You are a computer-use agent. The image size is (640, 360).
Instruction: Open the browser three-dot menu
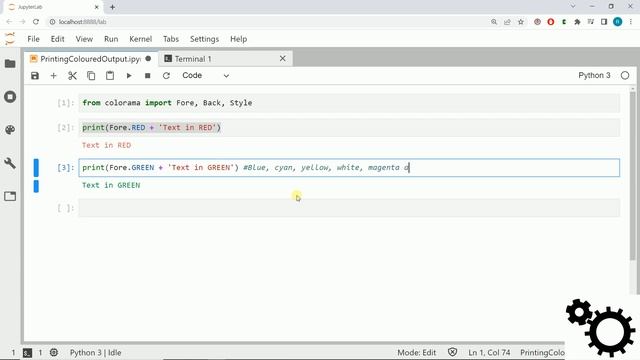coord(631,22)
